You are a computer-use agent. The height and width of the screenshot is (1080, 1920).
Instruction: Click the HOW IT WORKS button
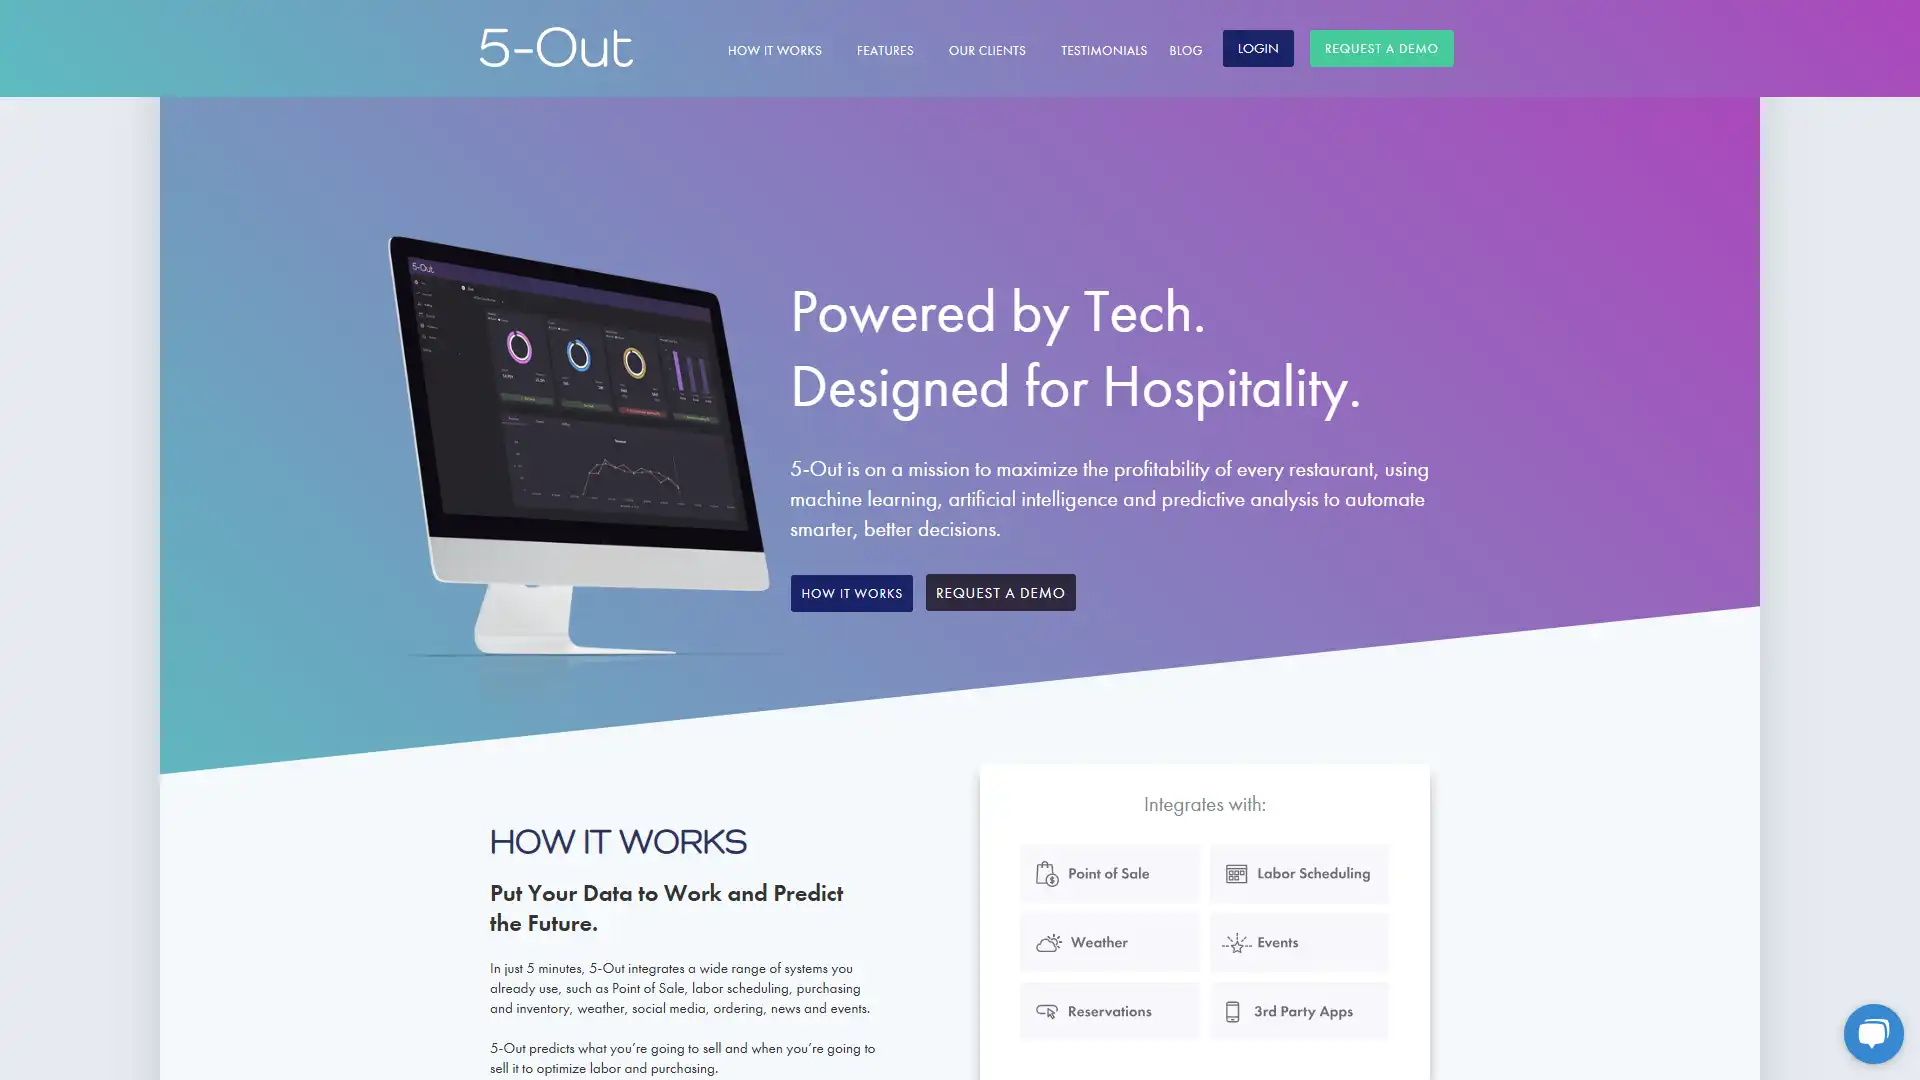coord(851,592)
